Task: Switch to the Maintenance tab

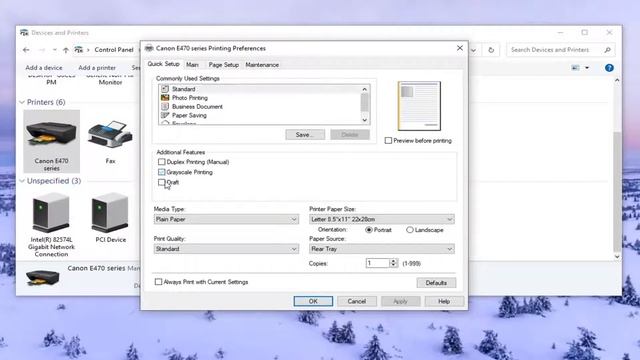Action: point(262,64)
